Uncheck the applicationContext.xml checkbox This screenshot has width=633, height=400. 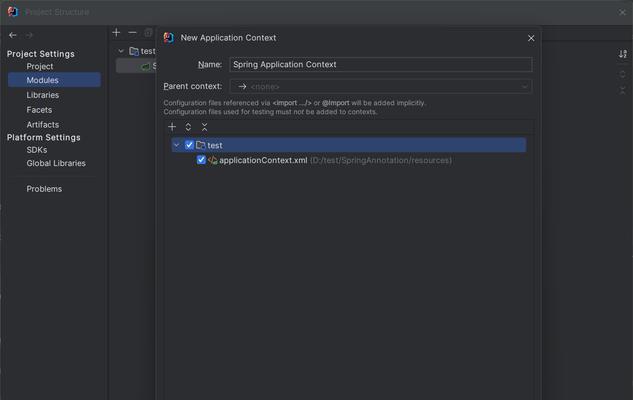(x=201, y=160)
